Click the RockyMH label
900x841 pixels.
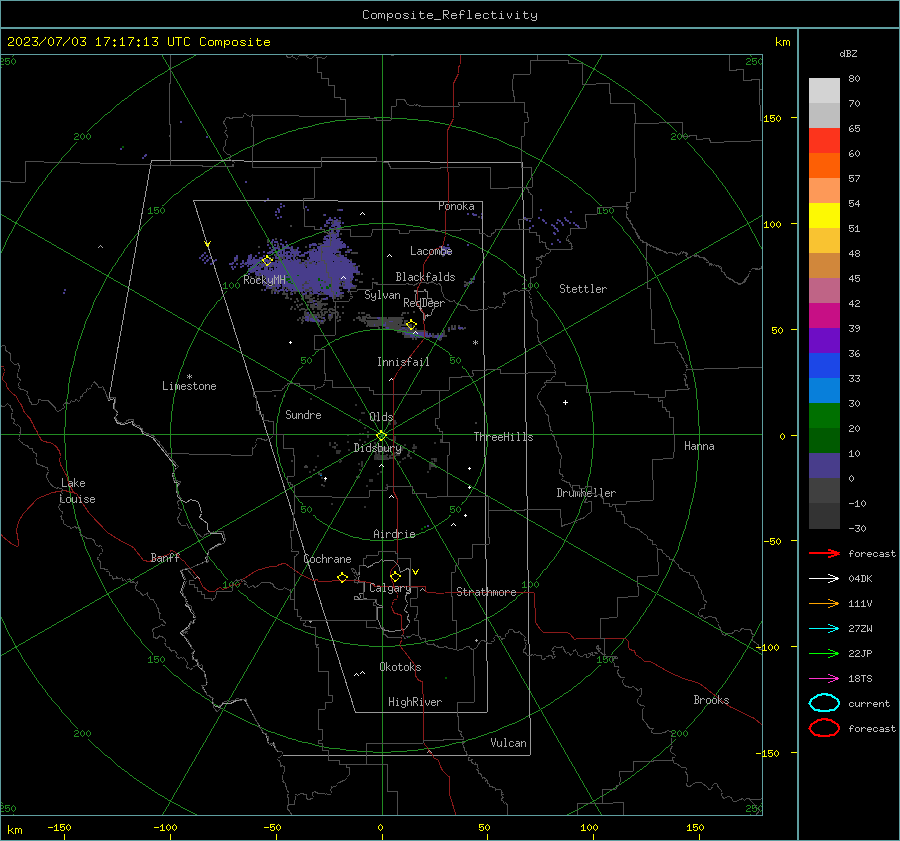coord(264,280)
